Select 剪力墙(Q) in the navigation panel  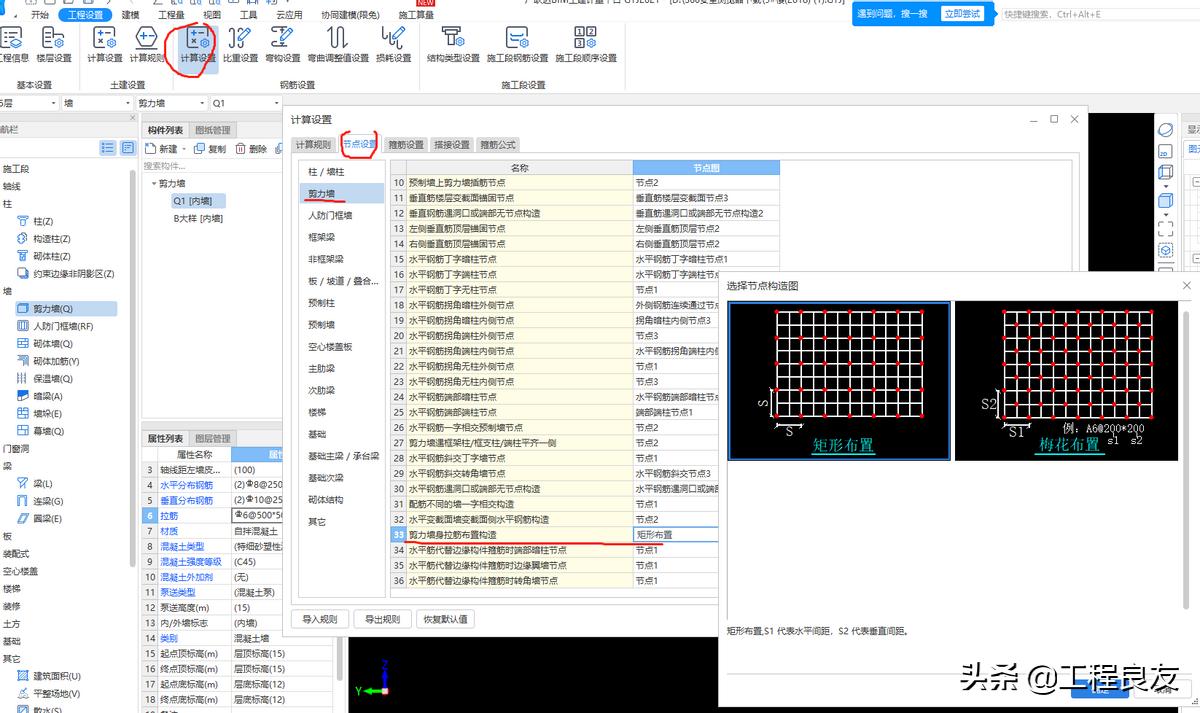[x=52, y=308]
